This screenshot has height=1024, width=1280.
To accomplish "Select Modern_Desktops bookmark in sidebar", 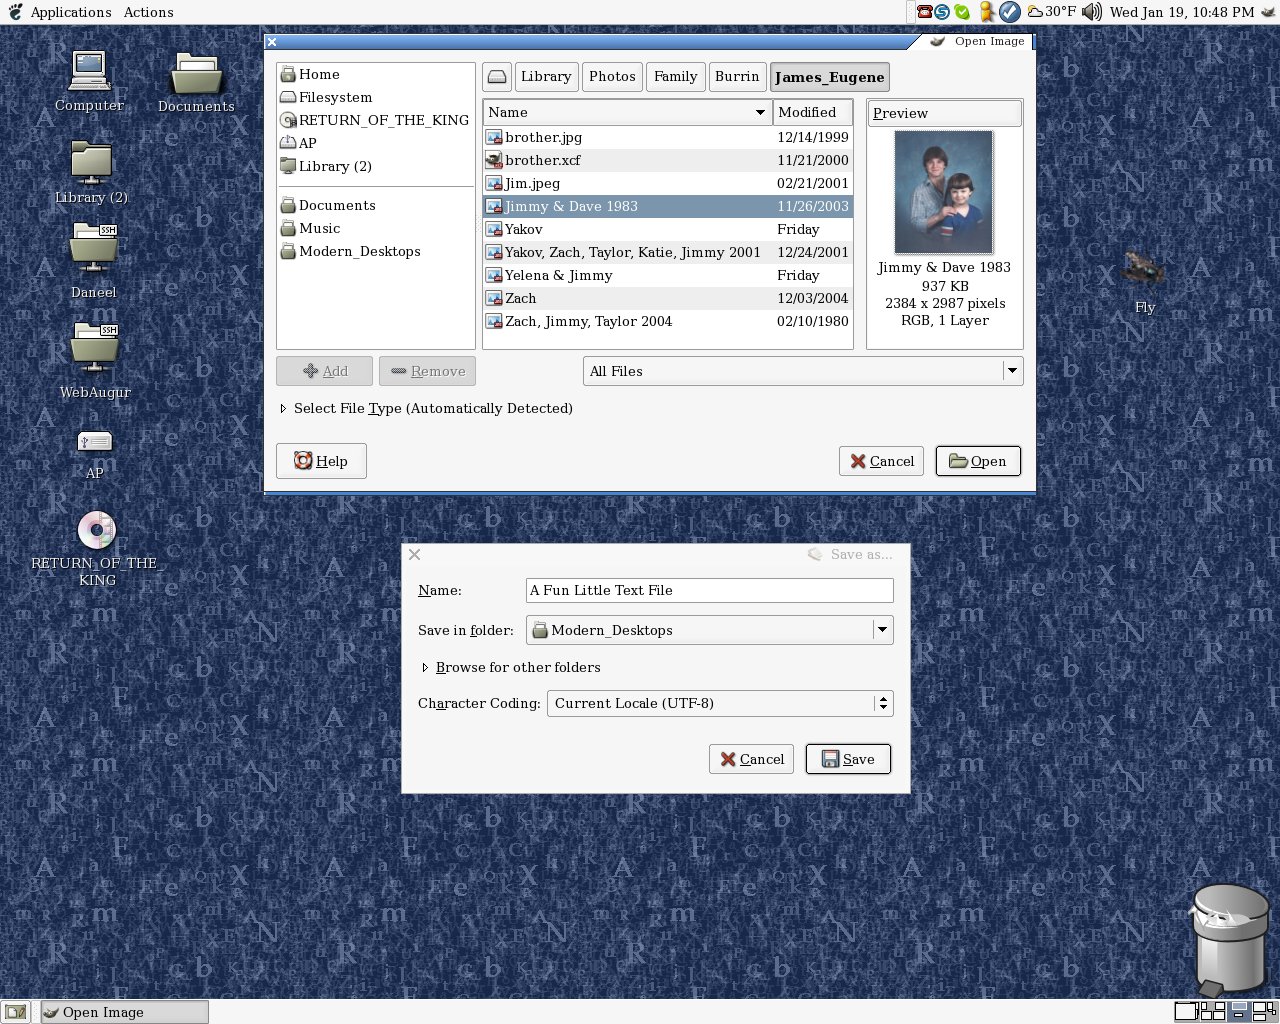I will tap(375, 251).
